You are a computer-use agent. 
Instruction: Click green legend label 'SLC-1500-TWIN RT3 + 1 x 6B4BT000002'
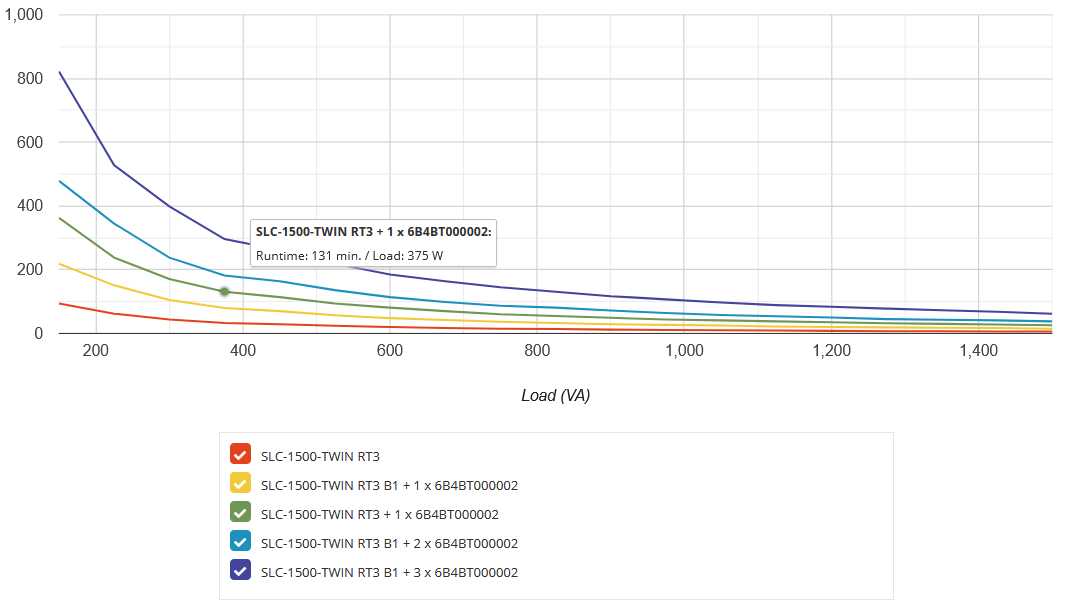pyautogui.click(x=379, y=514)
